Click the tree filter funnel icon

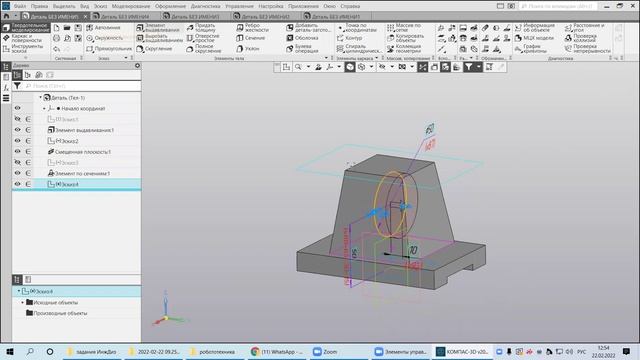point(17,86)
